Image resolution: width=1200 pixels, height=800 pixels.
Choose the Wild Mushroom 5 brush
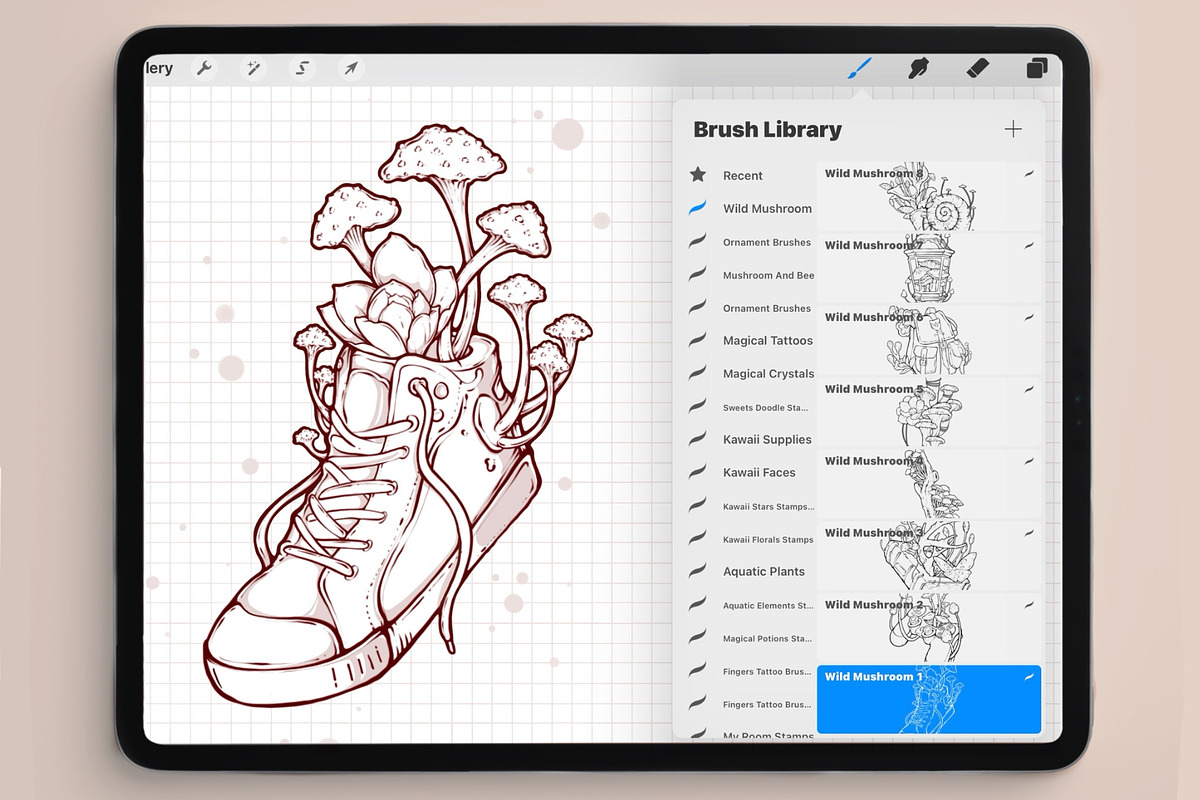tap(929, 412)
